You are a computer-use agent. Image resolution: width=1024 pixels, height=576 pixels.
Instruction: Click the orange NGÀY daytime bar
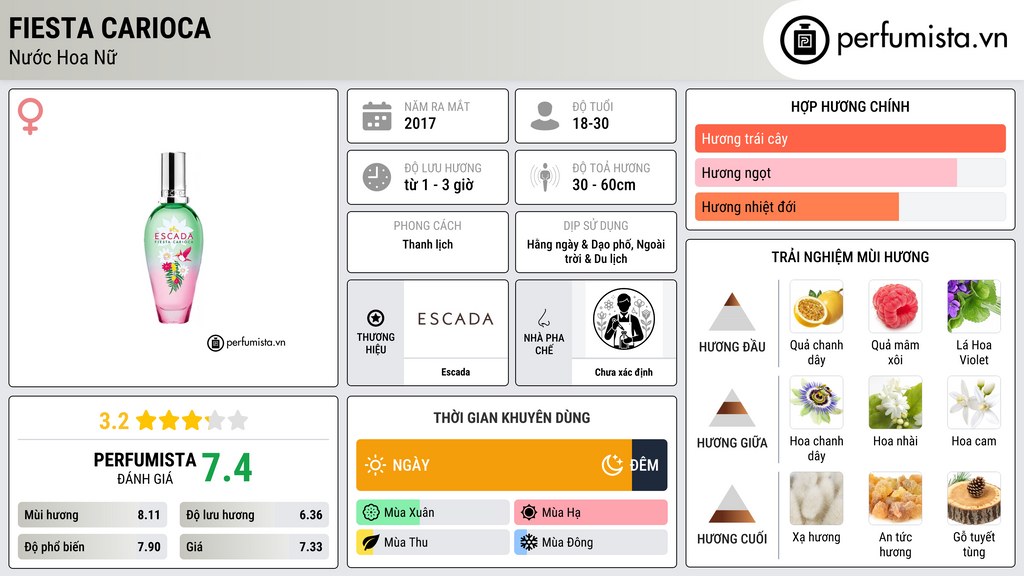point(494,465)
